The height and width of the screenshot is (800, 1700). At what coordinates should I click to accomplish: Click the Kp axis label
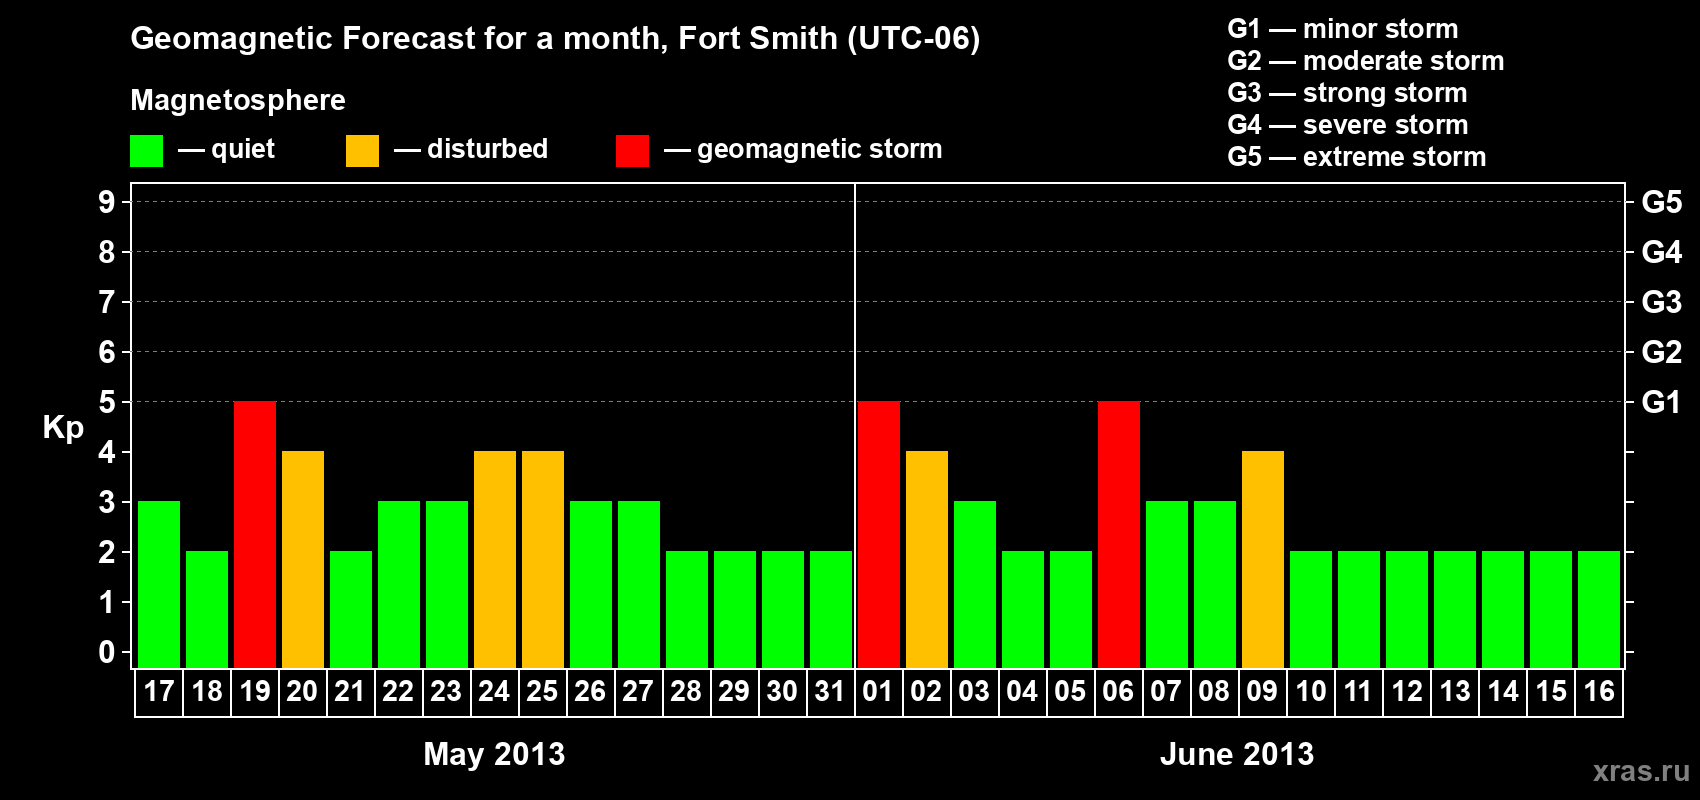63,428
